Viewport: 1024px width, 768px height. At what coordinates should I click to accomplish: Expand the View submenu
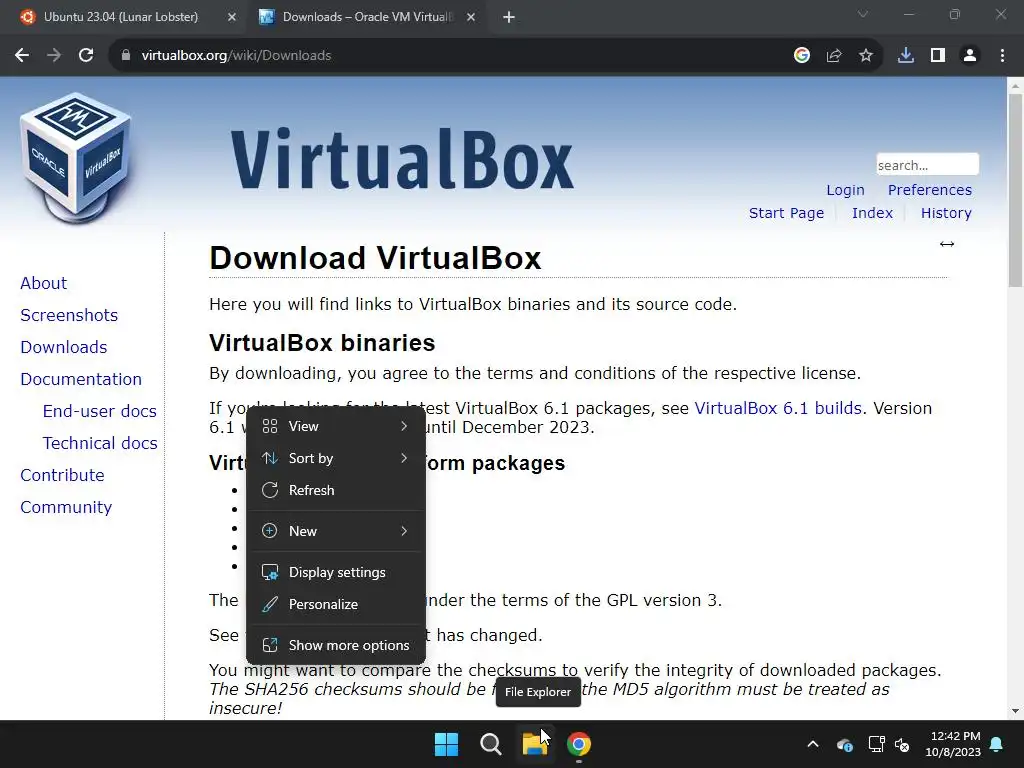coord(336,426)
